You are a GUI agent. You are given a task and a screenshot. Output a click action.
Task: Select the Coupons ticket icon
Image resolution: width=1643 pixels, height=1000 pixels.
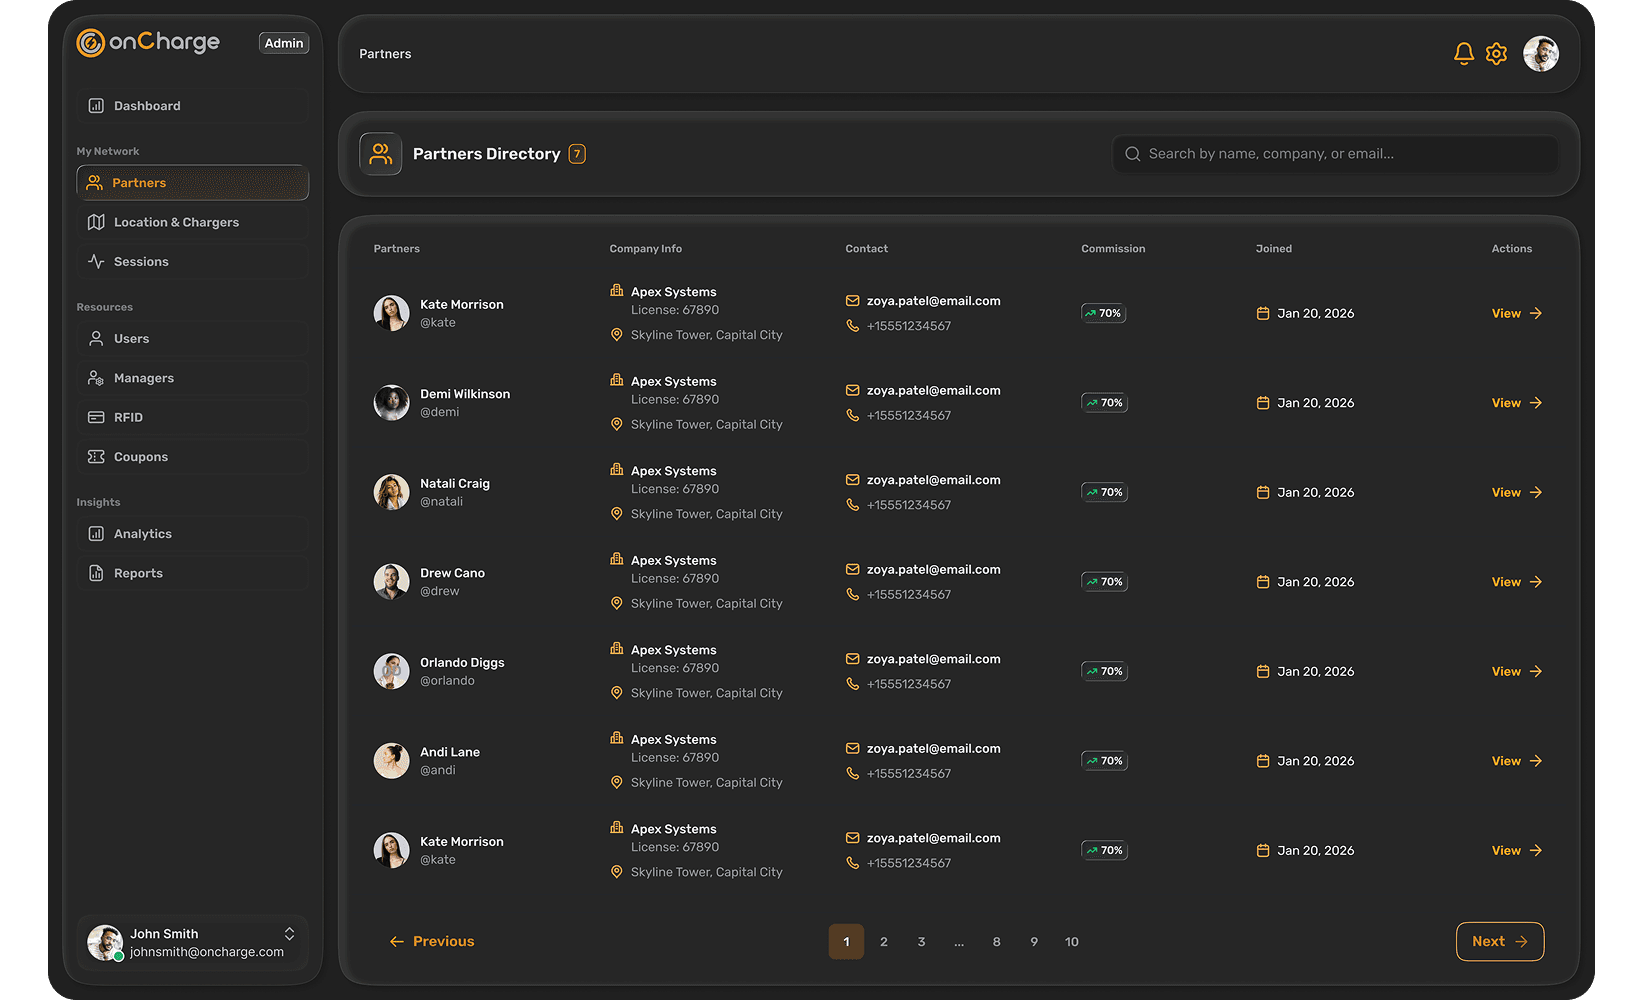click(x=95, y=456)
